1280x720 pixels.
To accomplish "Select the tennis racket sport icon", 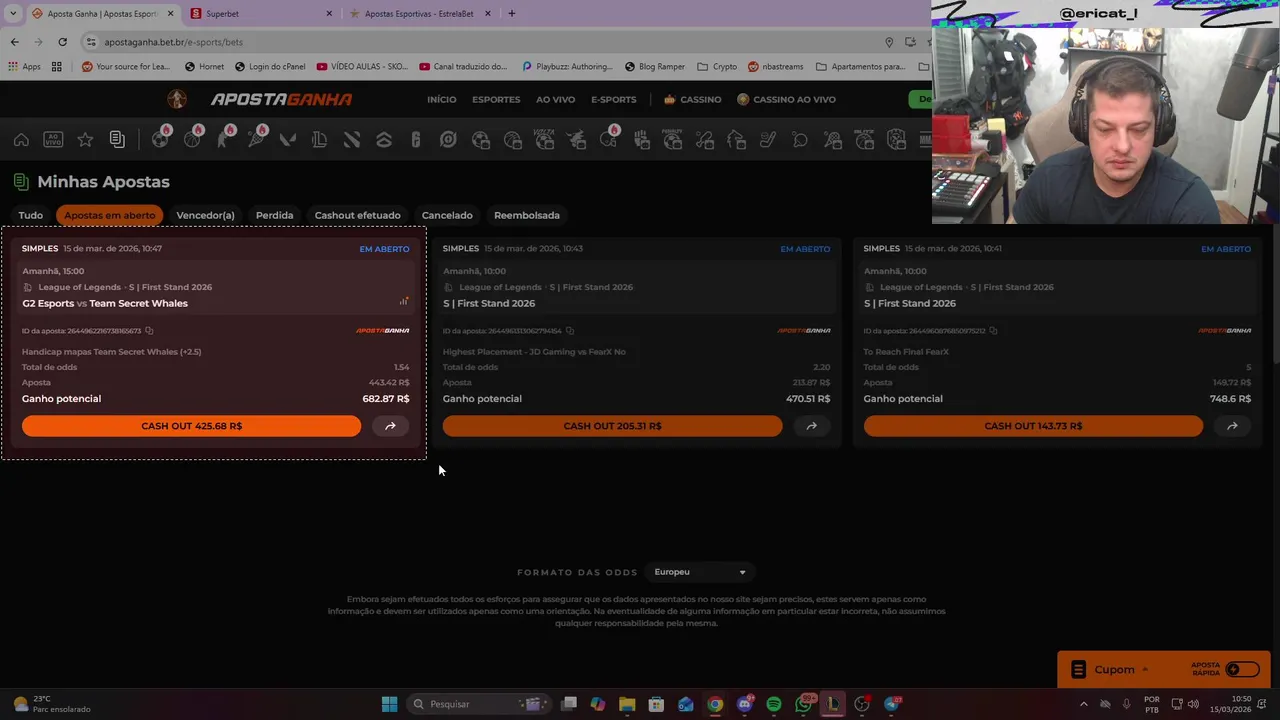I will 256,140.
